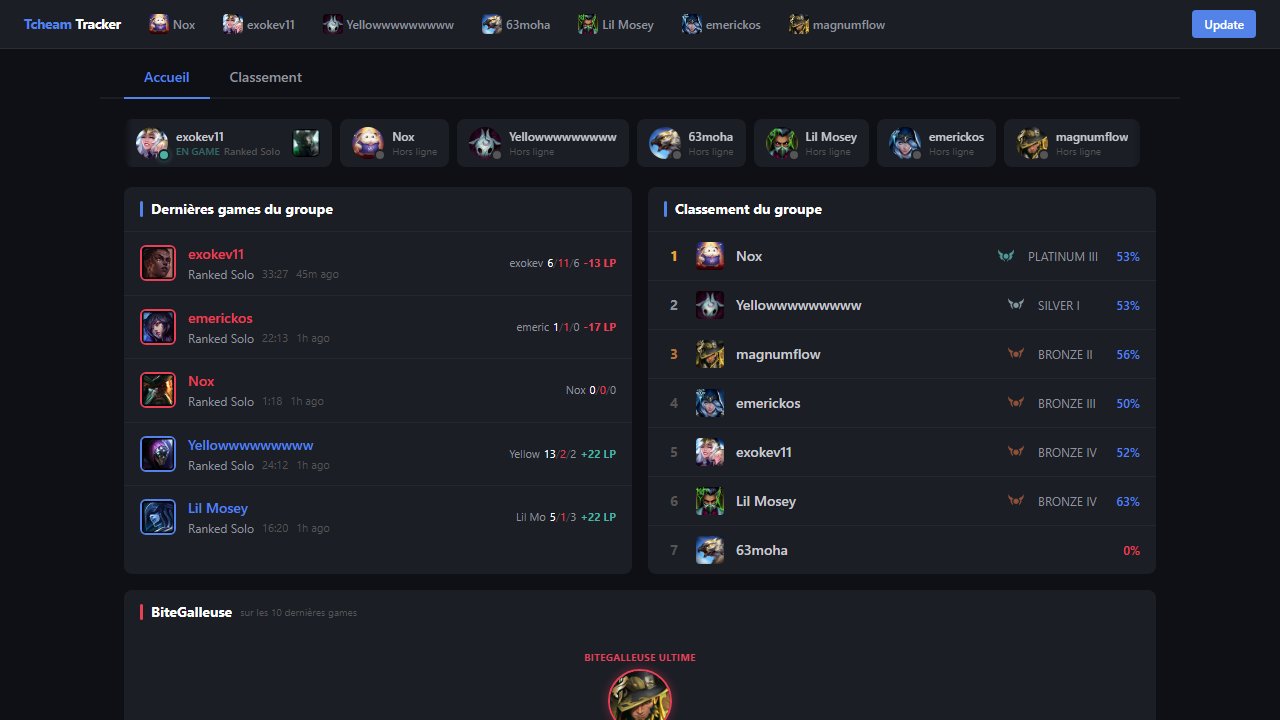The height and width of the screenshot is (720, 1280).
Task: Click the magnumflow avatar in top navbar
Action: pos(799,24)
